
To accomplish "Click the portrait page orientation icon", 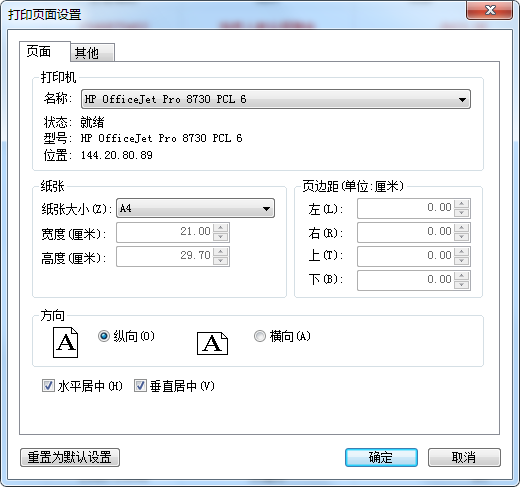I will [65, 342].
